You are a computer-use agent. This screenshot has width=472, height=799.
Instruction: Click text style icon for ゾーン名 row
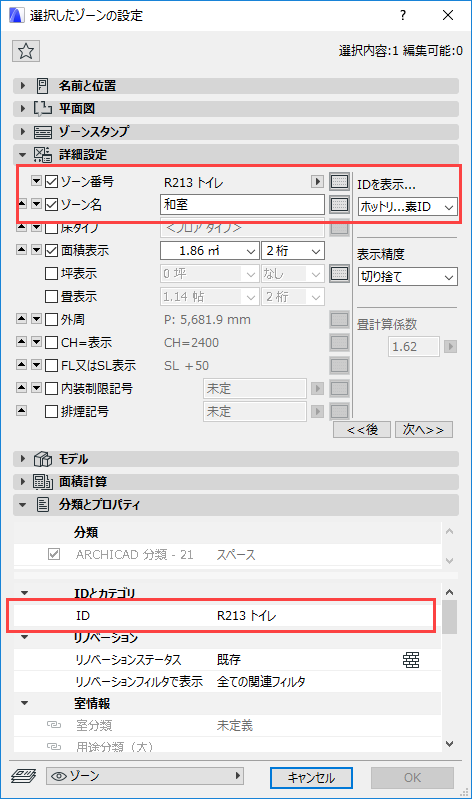tap(339, 204)
